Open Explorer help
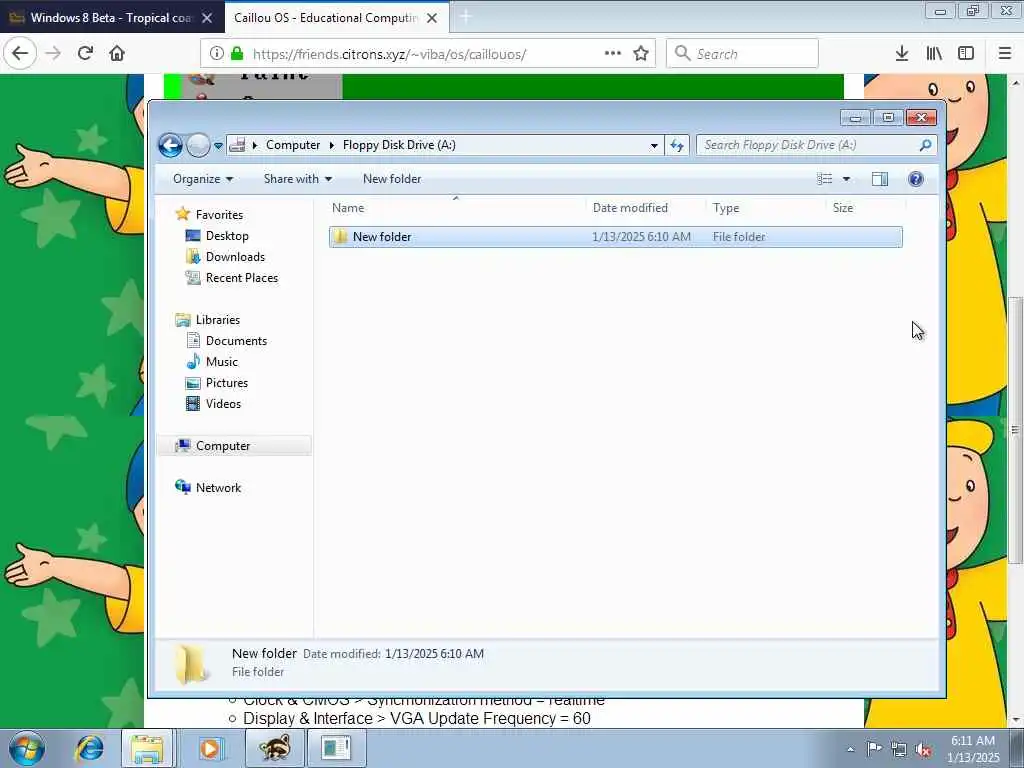Viewport: 1024px width, 768px height. [916, 179]
